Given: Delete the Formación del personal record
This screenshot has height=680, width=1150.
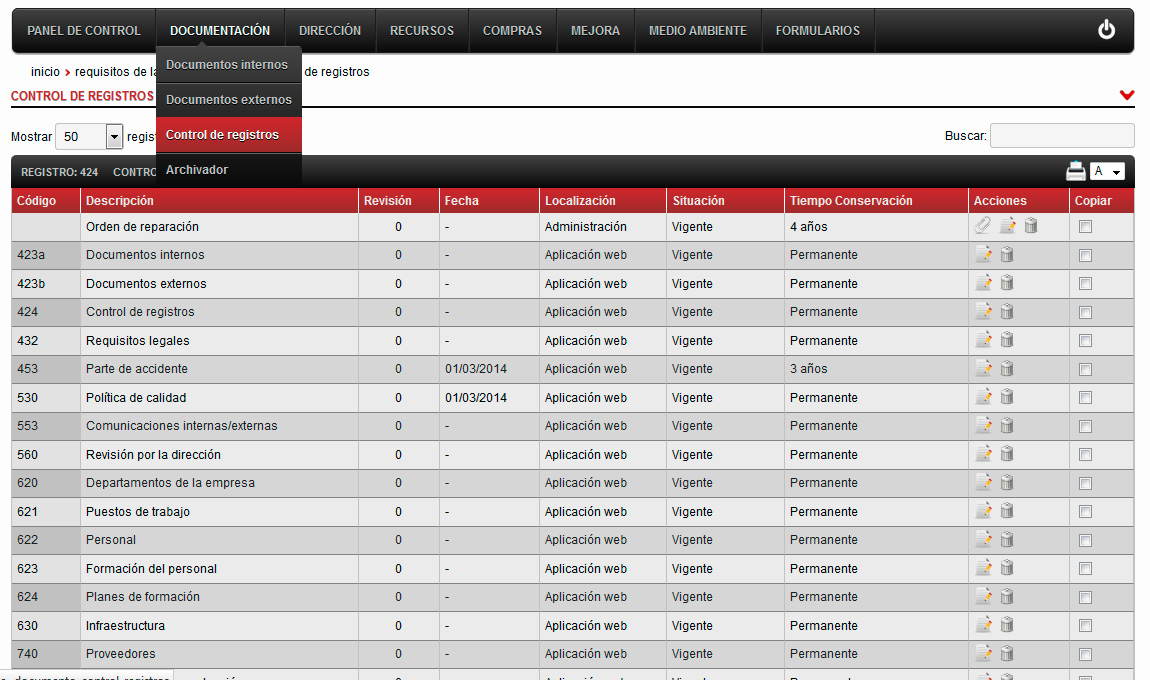Looking at the screenshot, I should [x=1007, y=568].
